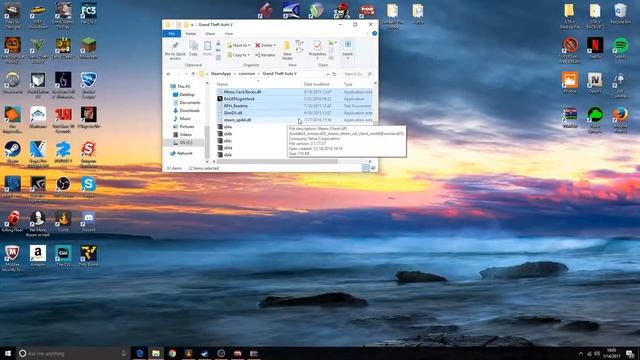Open Microsoft Edge from the taskbar
The image size is (640, 360).
click(140, 353)
